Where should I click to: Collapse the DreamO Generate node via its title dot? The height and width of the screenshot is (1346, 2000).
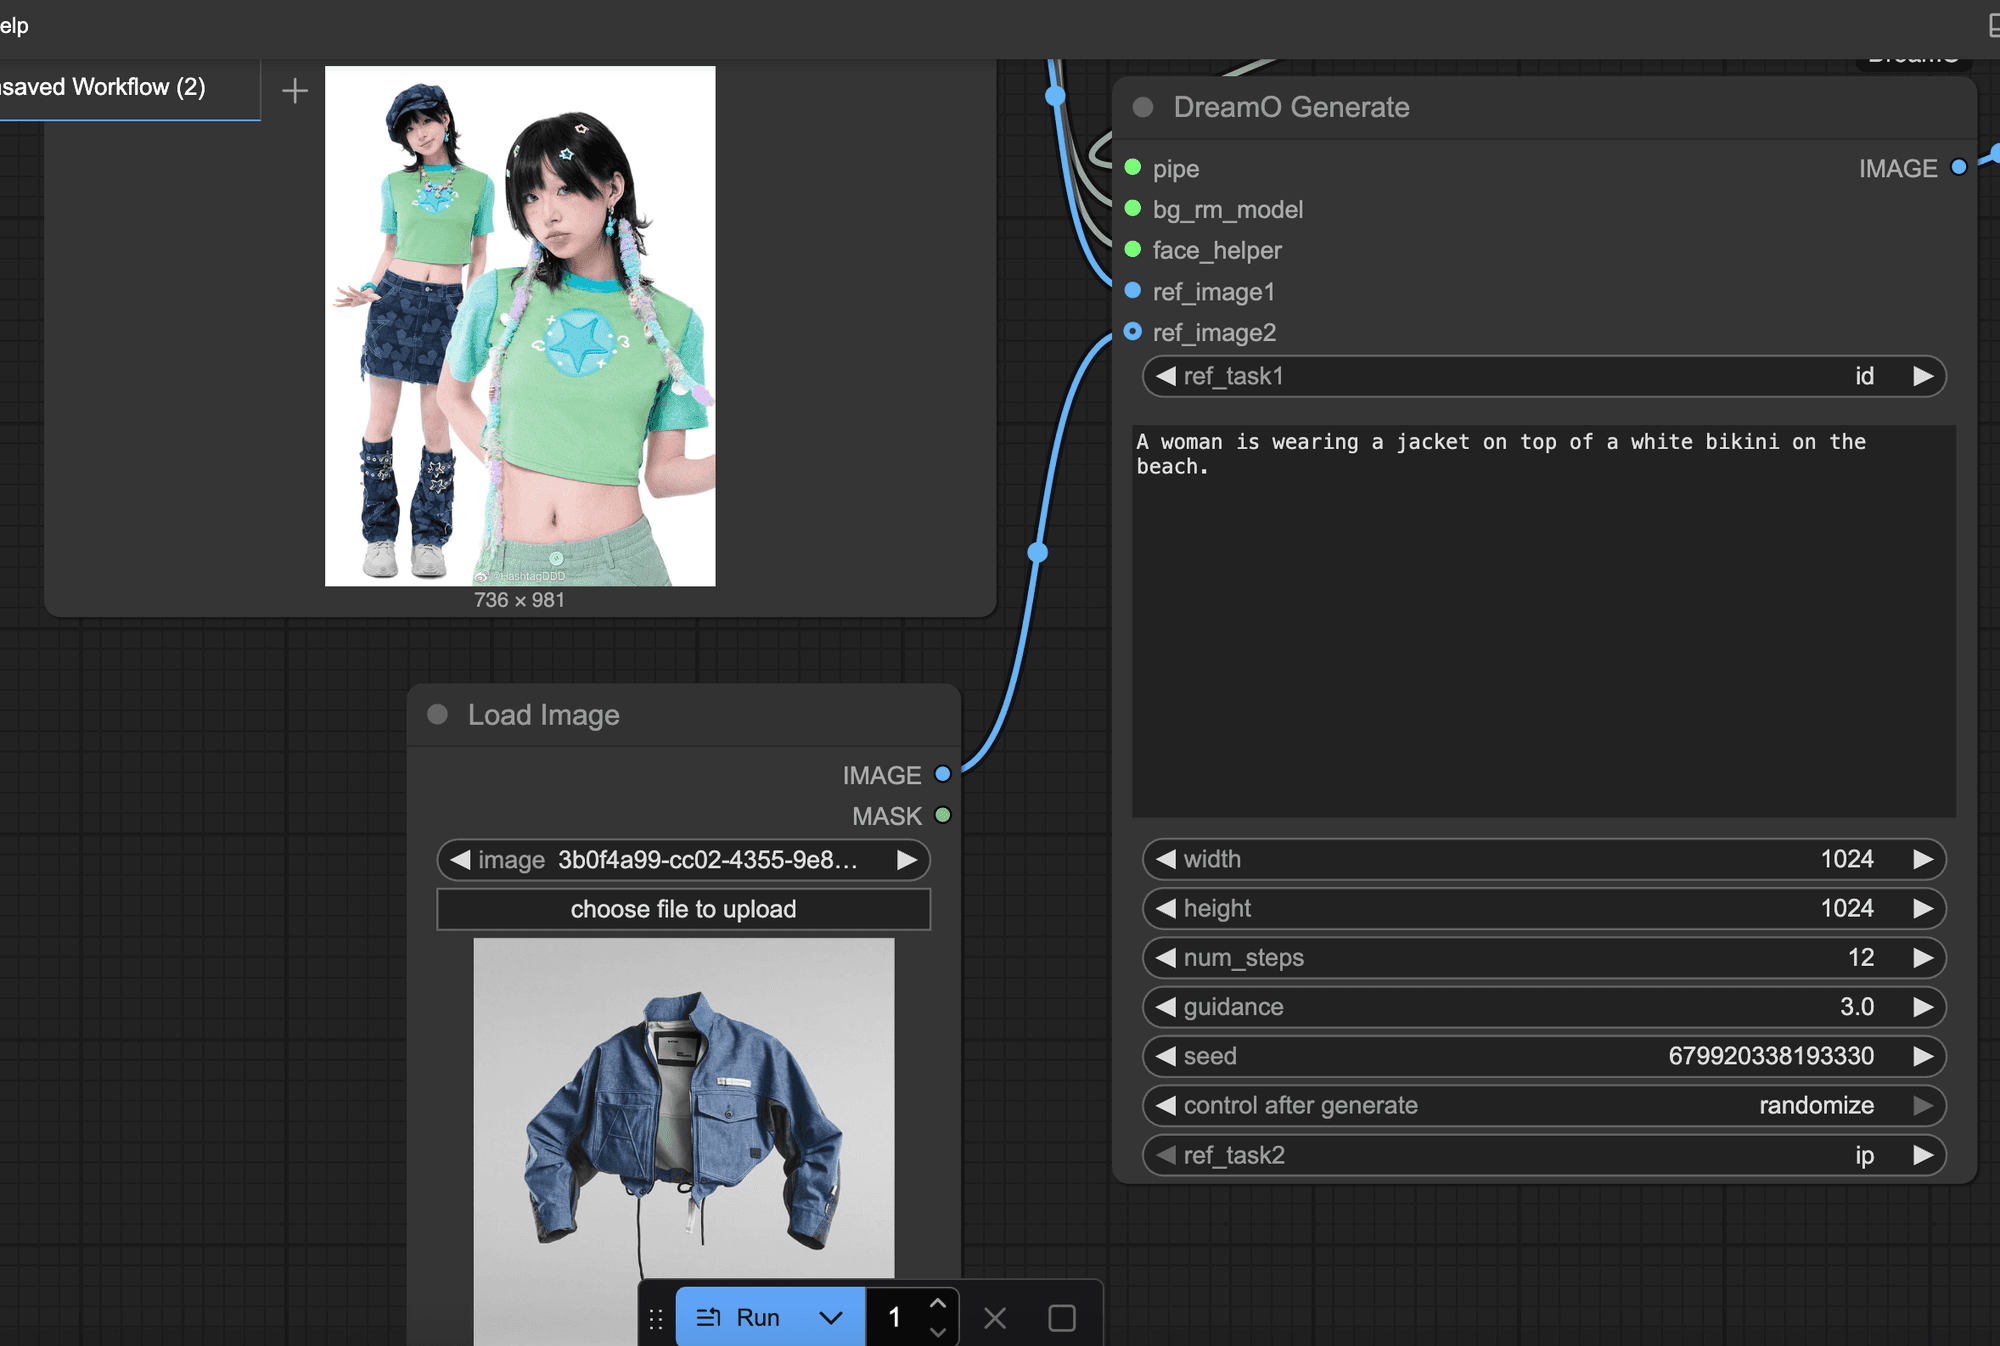click(1141, 107)
